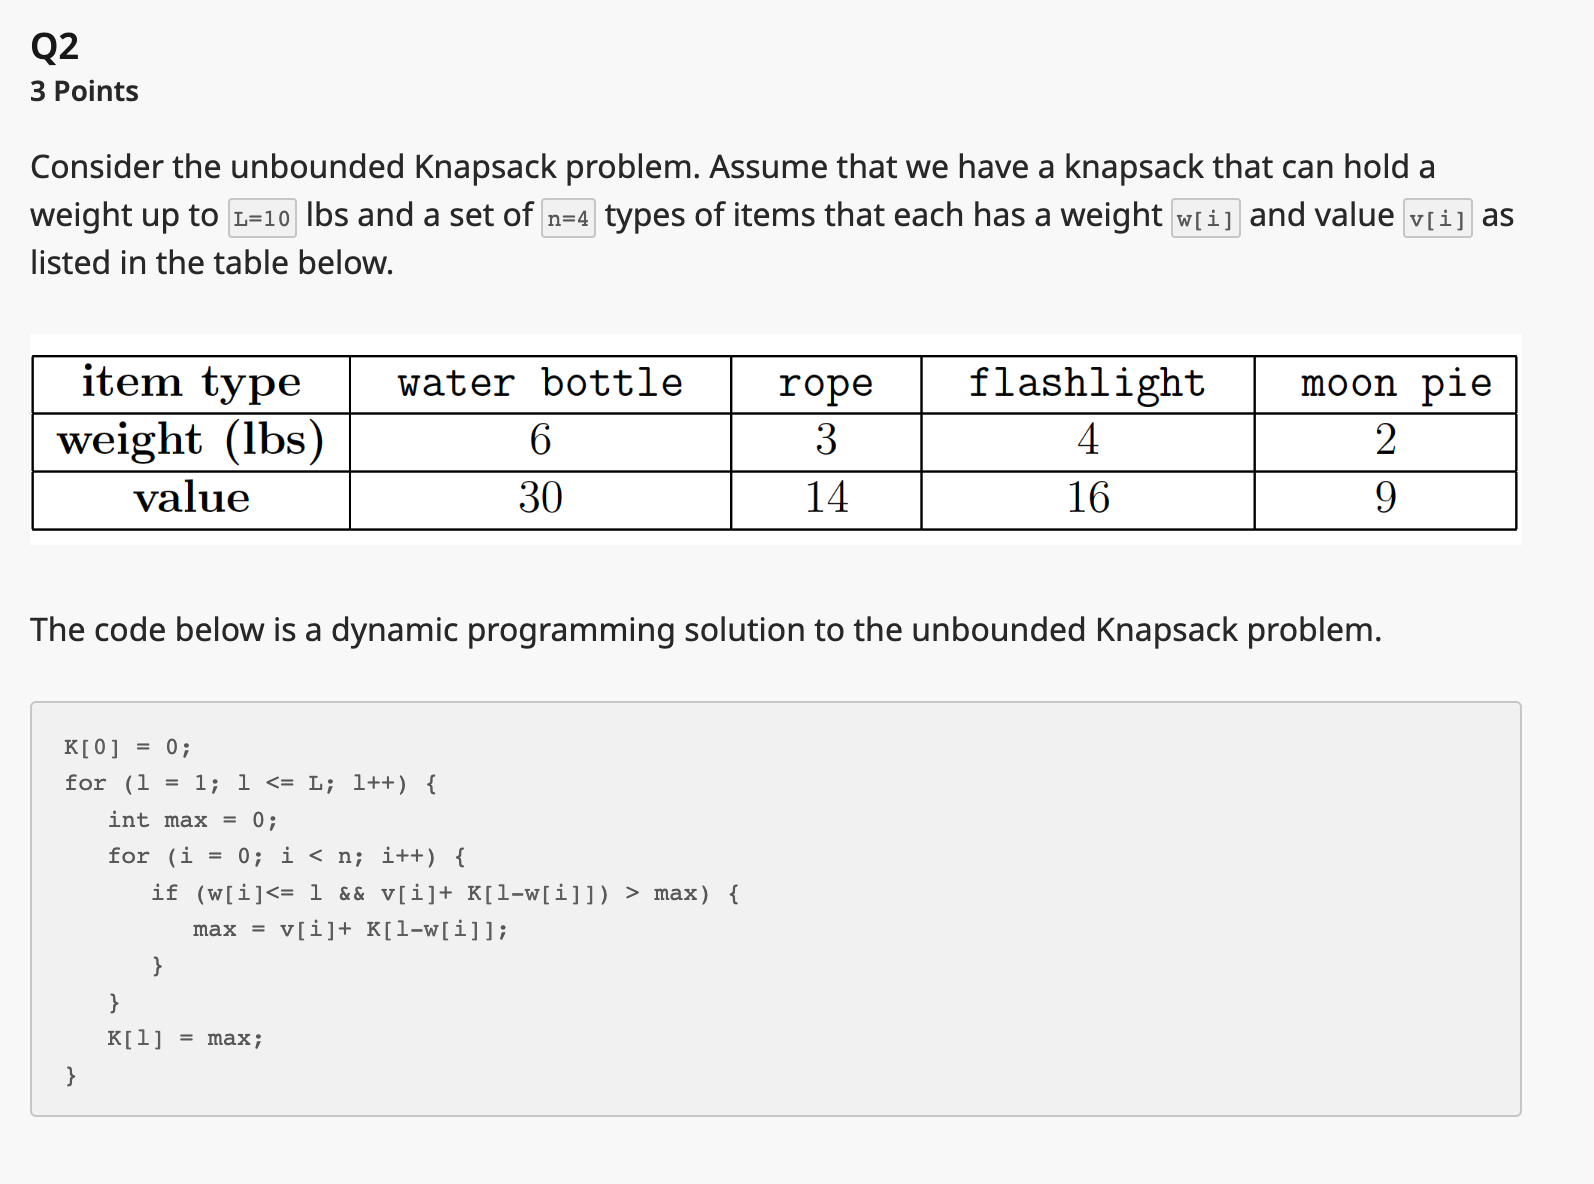Click the w[i] inline code label
The height and width of the screenshot is (1184, 1594).
click(1205, 218)
